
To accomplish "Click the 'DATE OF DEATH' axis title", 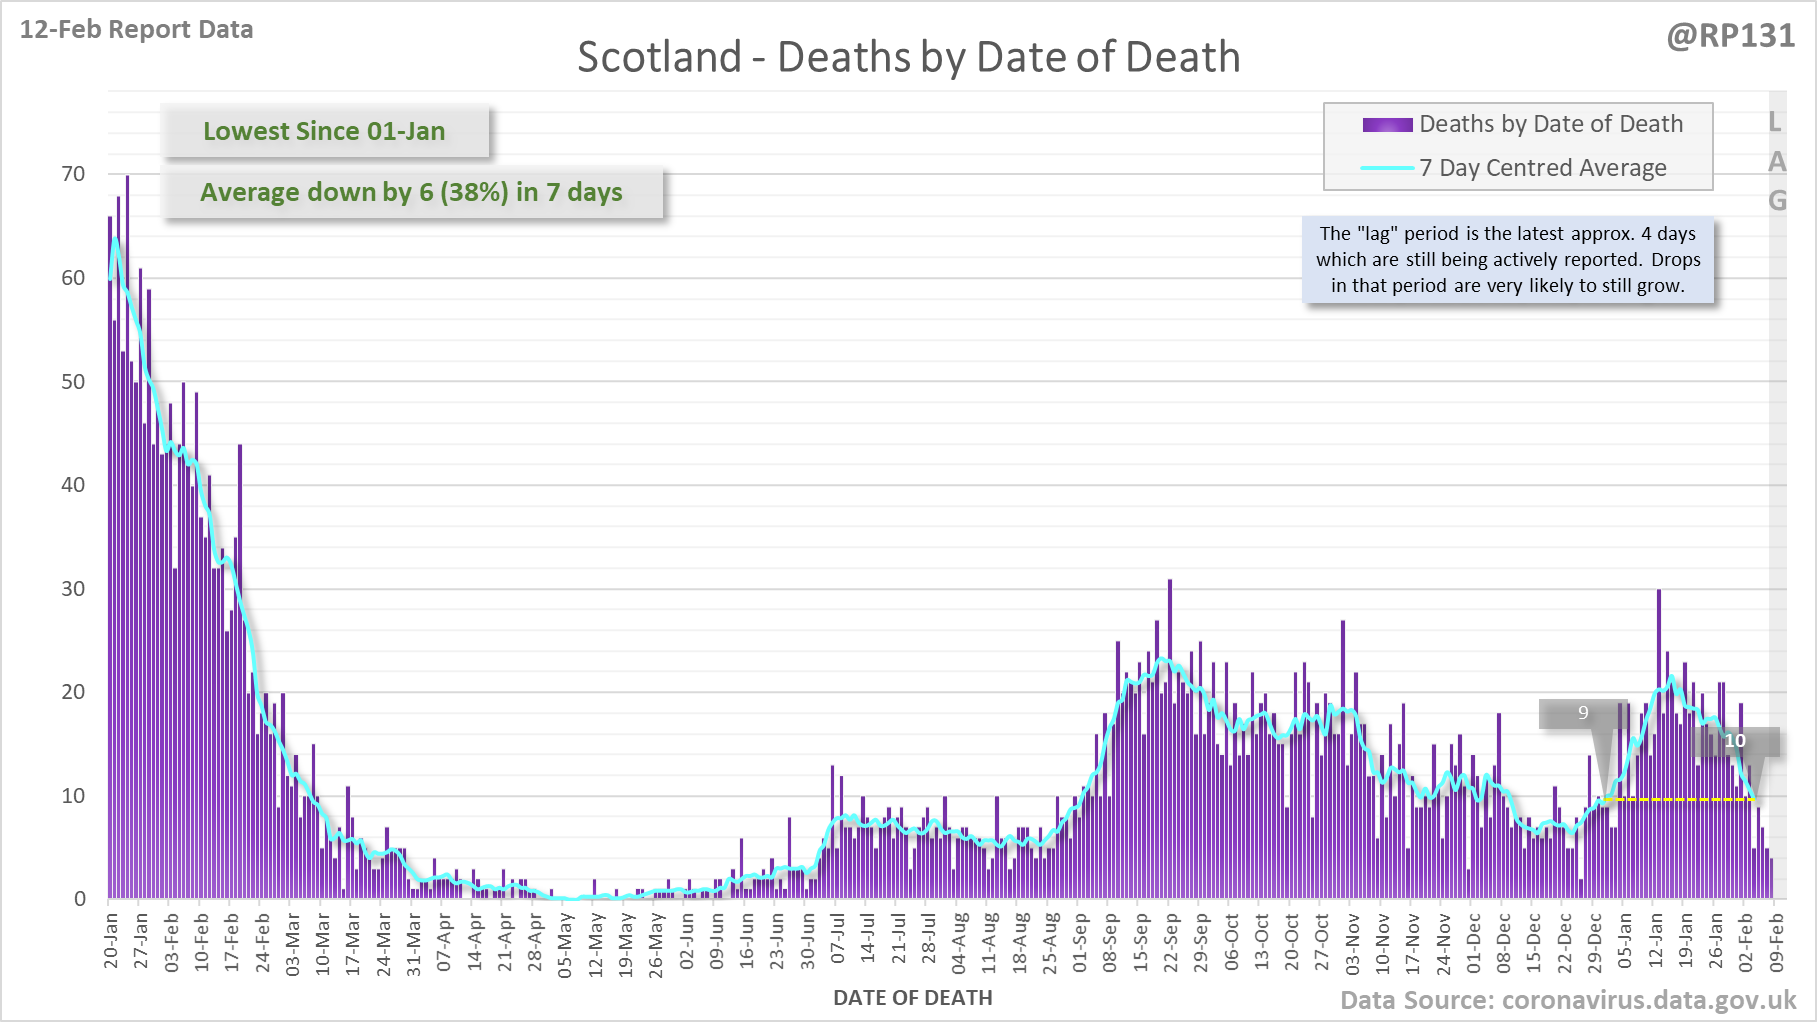I will pos(912,998).
